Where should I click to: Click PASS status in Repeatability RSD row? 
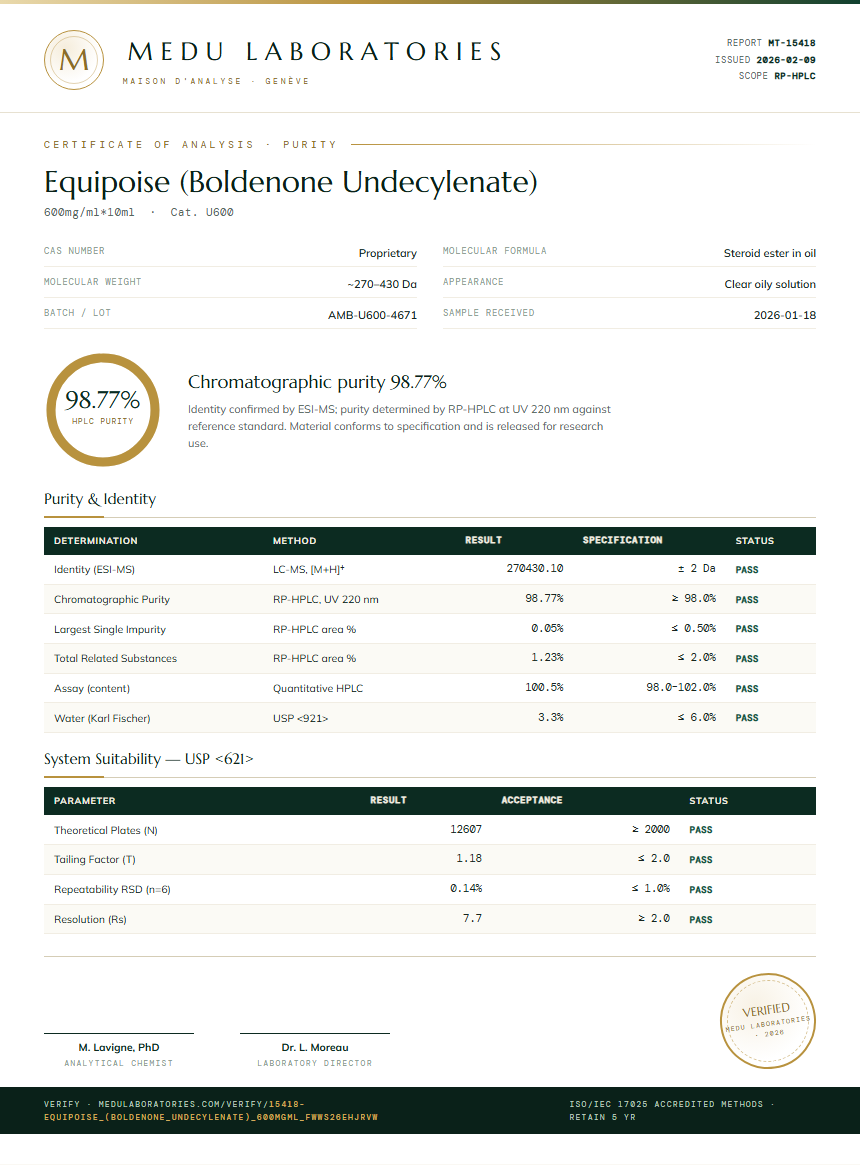[701, 889]
